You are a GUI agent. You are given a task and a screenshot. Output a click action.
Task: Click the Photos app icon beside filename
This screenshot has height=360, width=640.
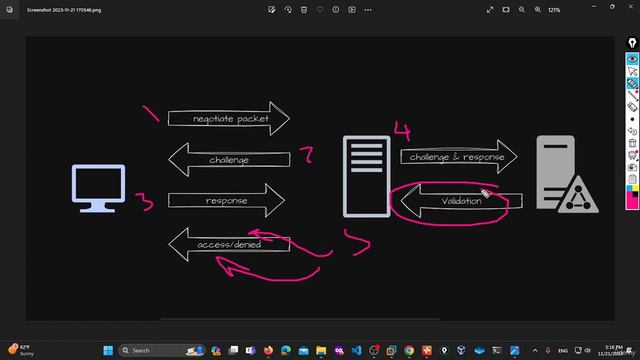tap(9, 10)
